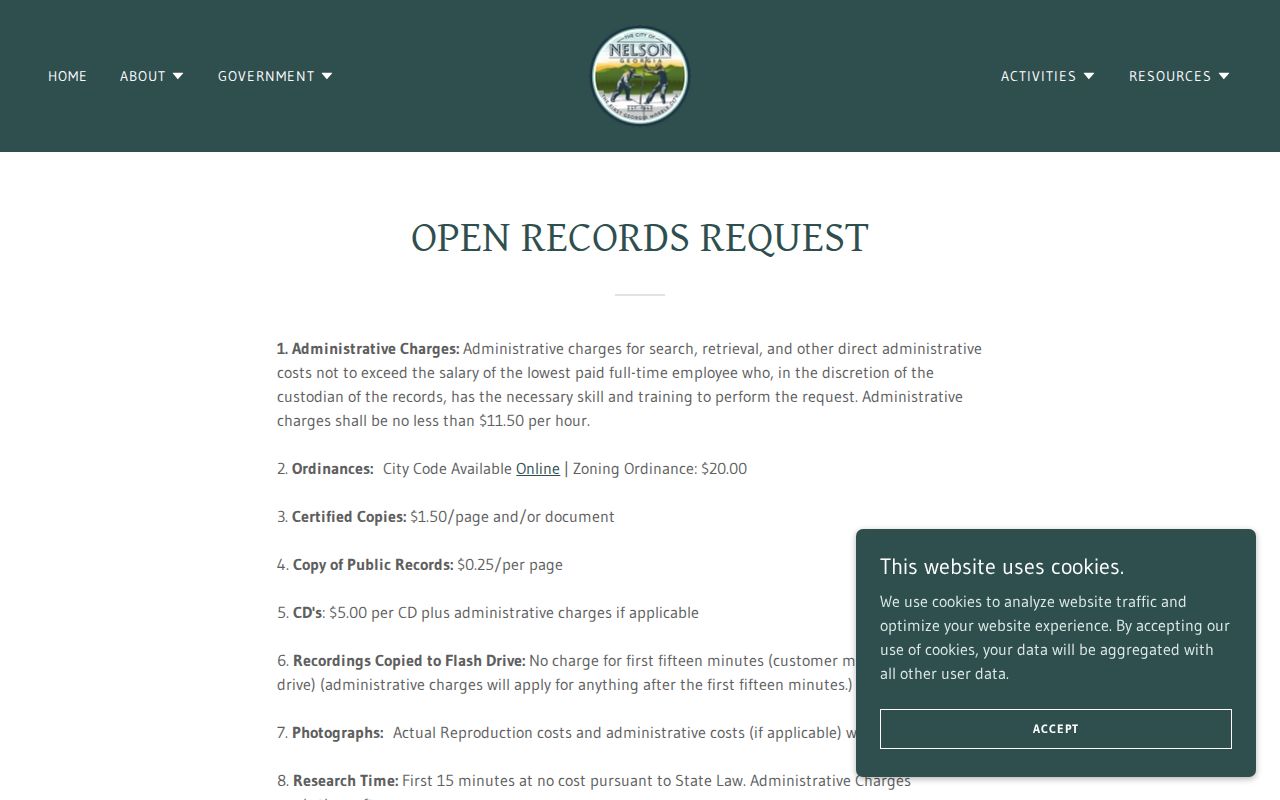Select the 'This website uses cookies.' heading
The width and height of the screenshot is (1280, 800).
[1002, 566]
